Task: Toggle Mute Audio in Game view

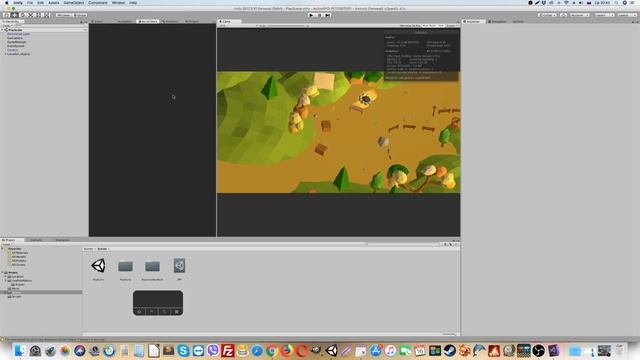Action: pos(429,26)
